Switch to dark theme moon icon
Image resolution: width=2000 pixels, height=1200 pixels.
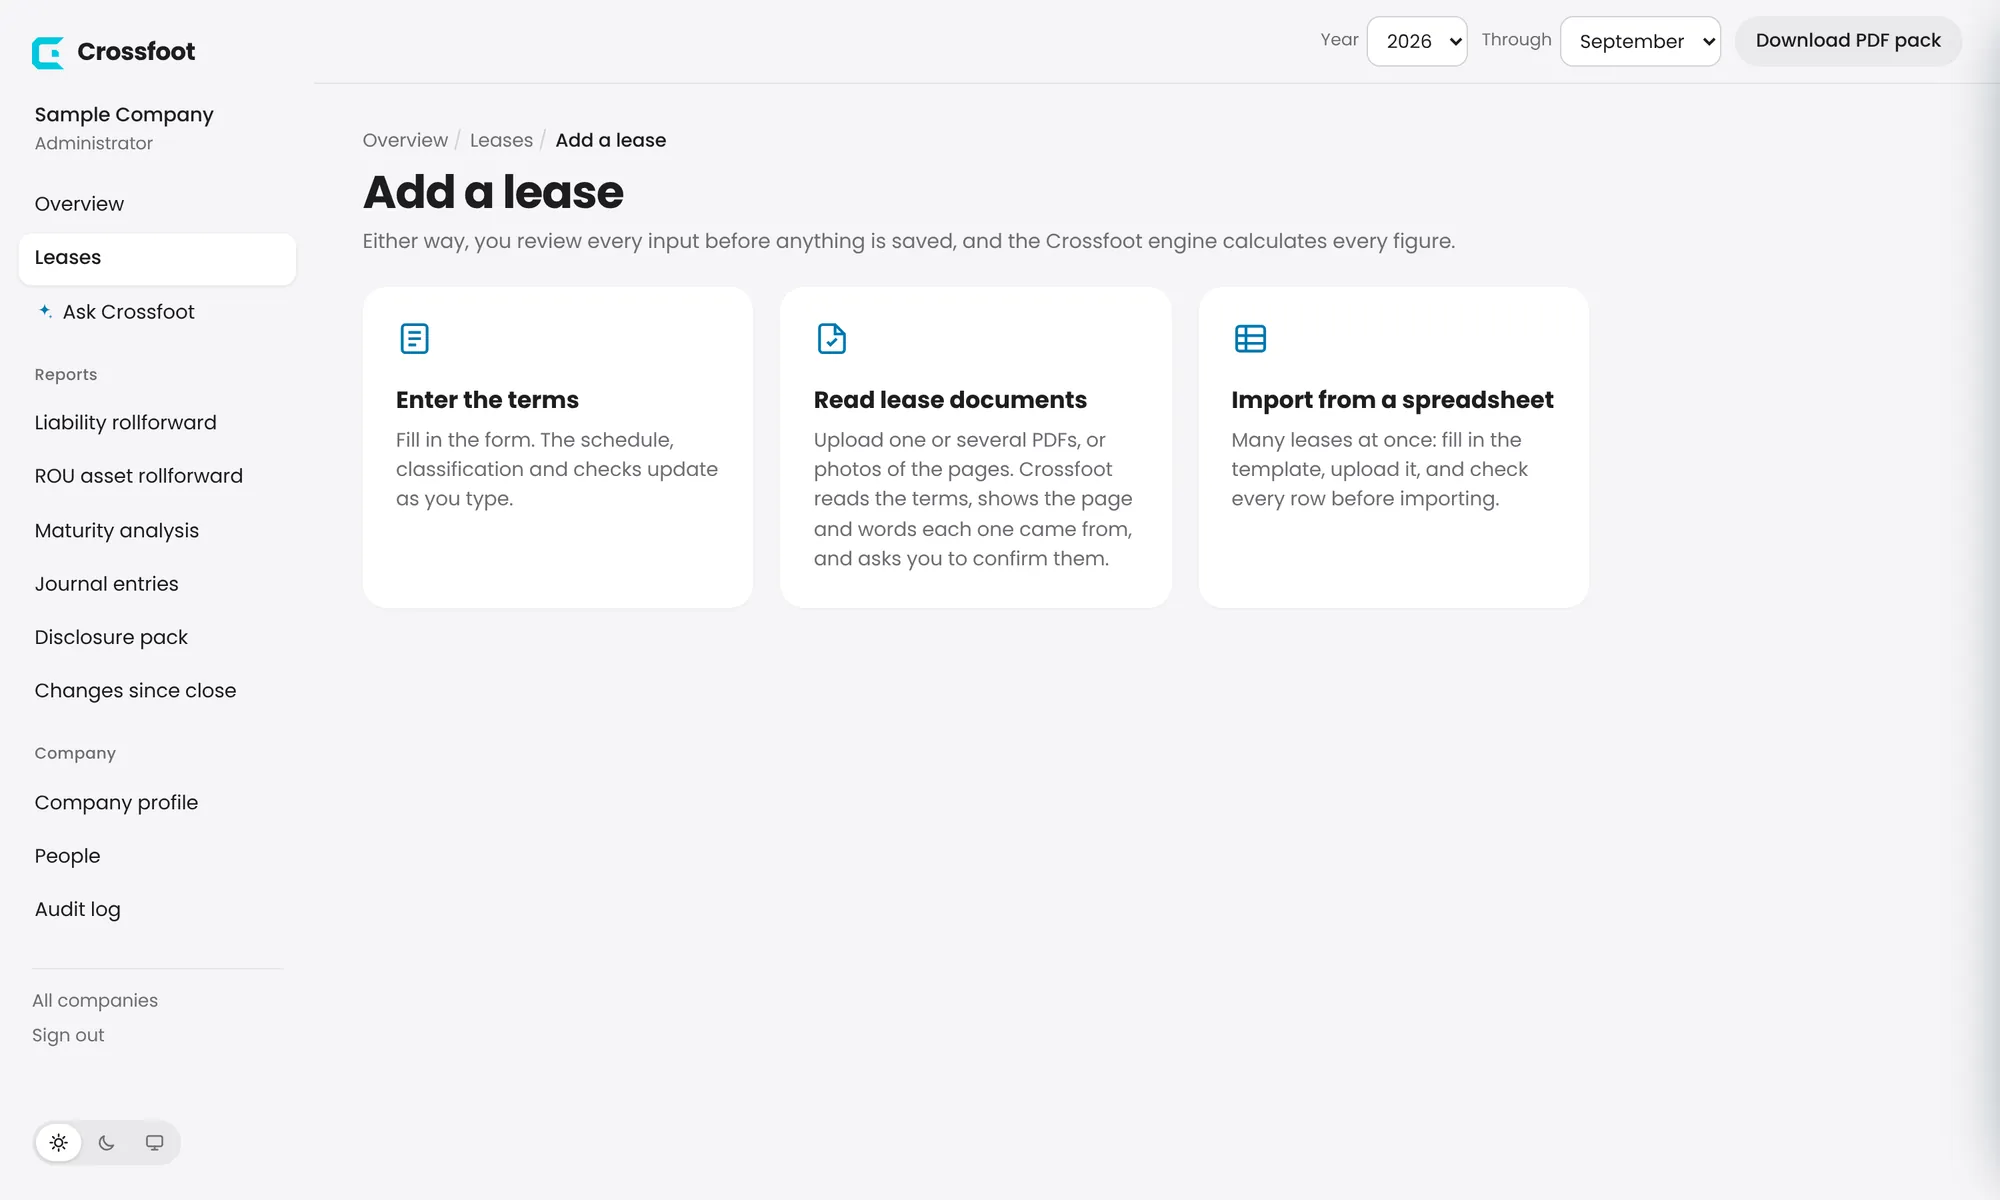coord(107,1142)
